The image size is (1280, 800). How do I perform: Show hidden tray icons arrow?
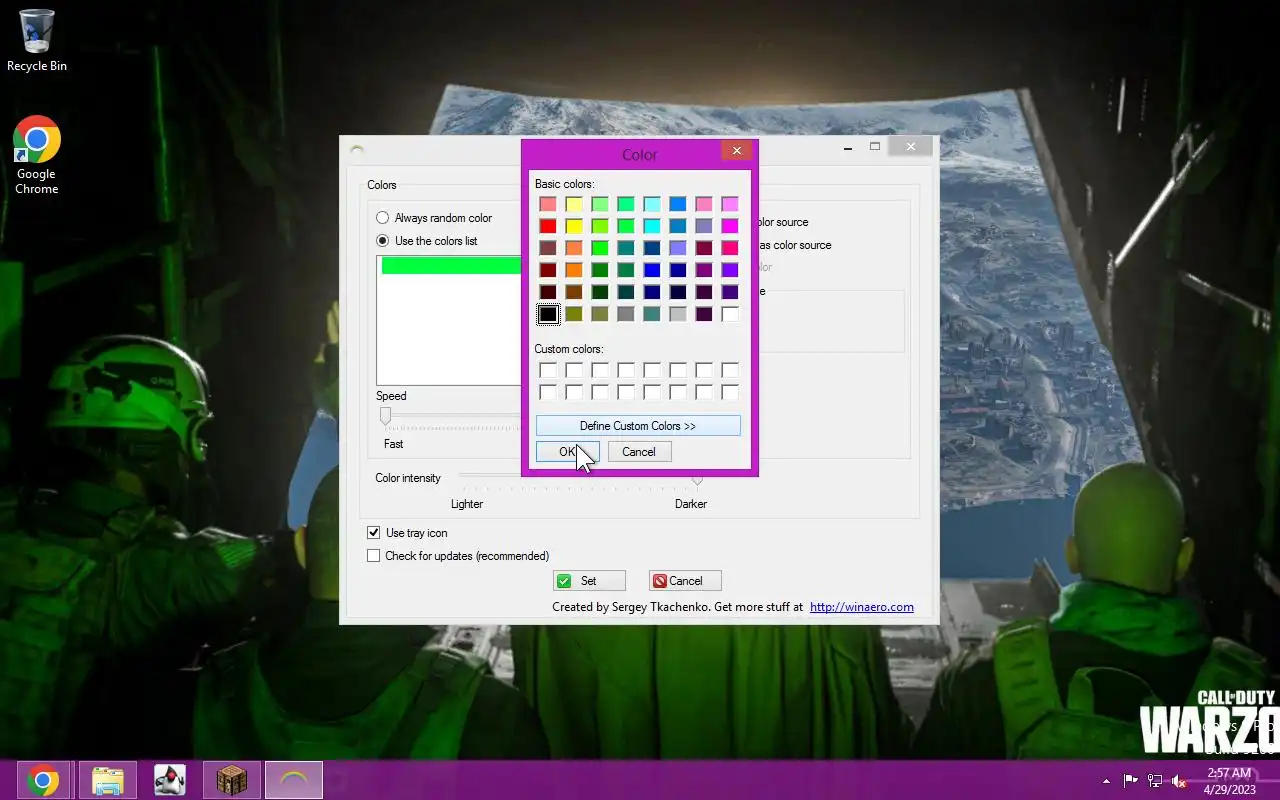(x=1106, y=780)
